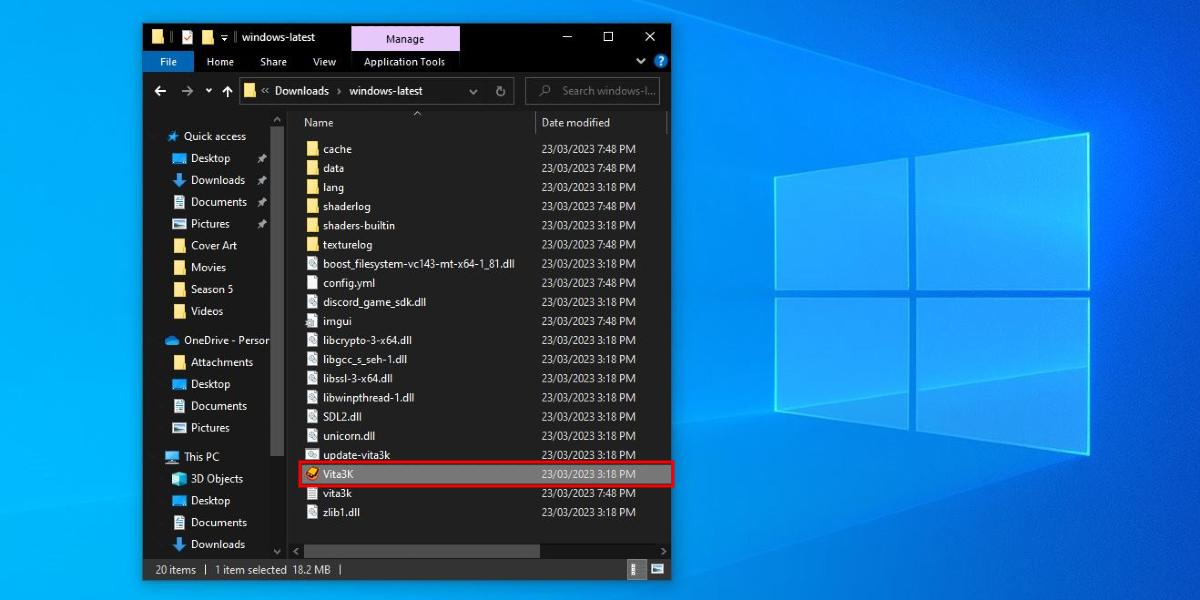
Task: Open Help via the question mark icon
Action: [660, 61]
